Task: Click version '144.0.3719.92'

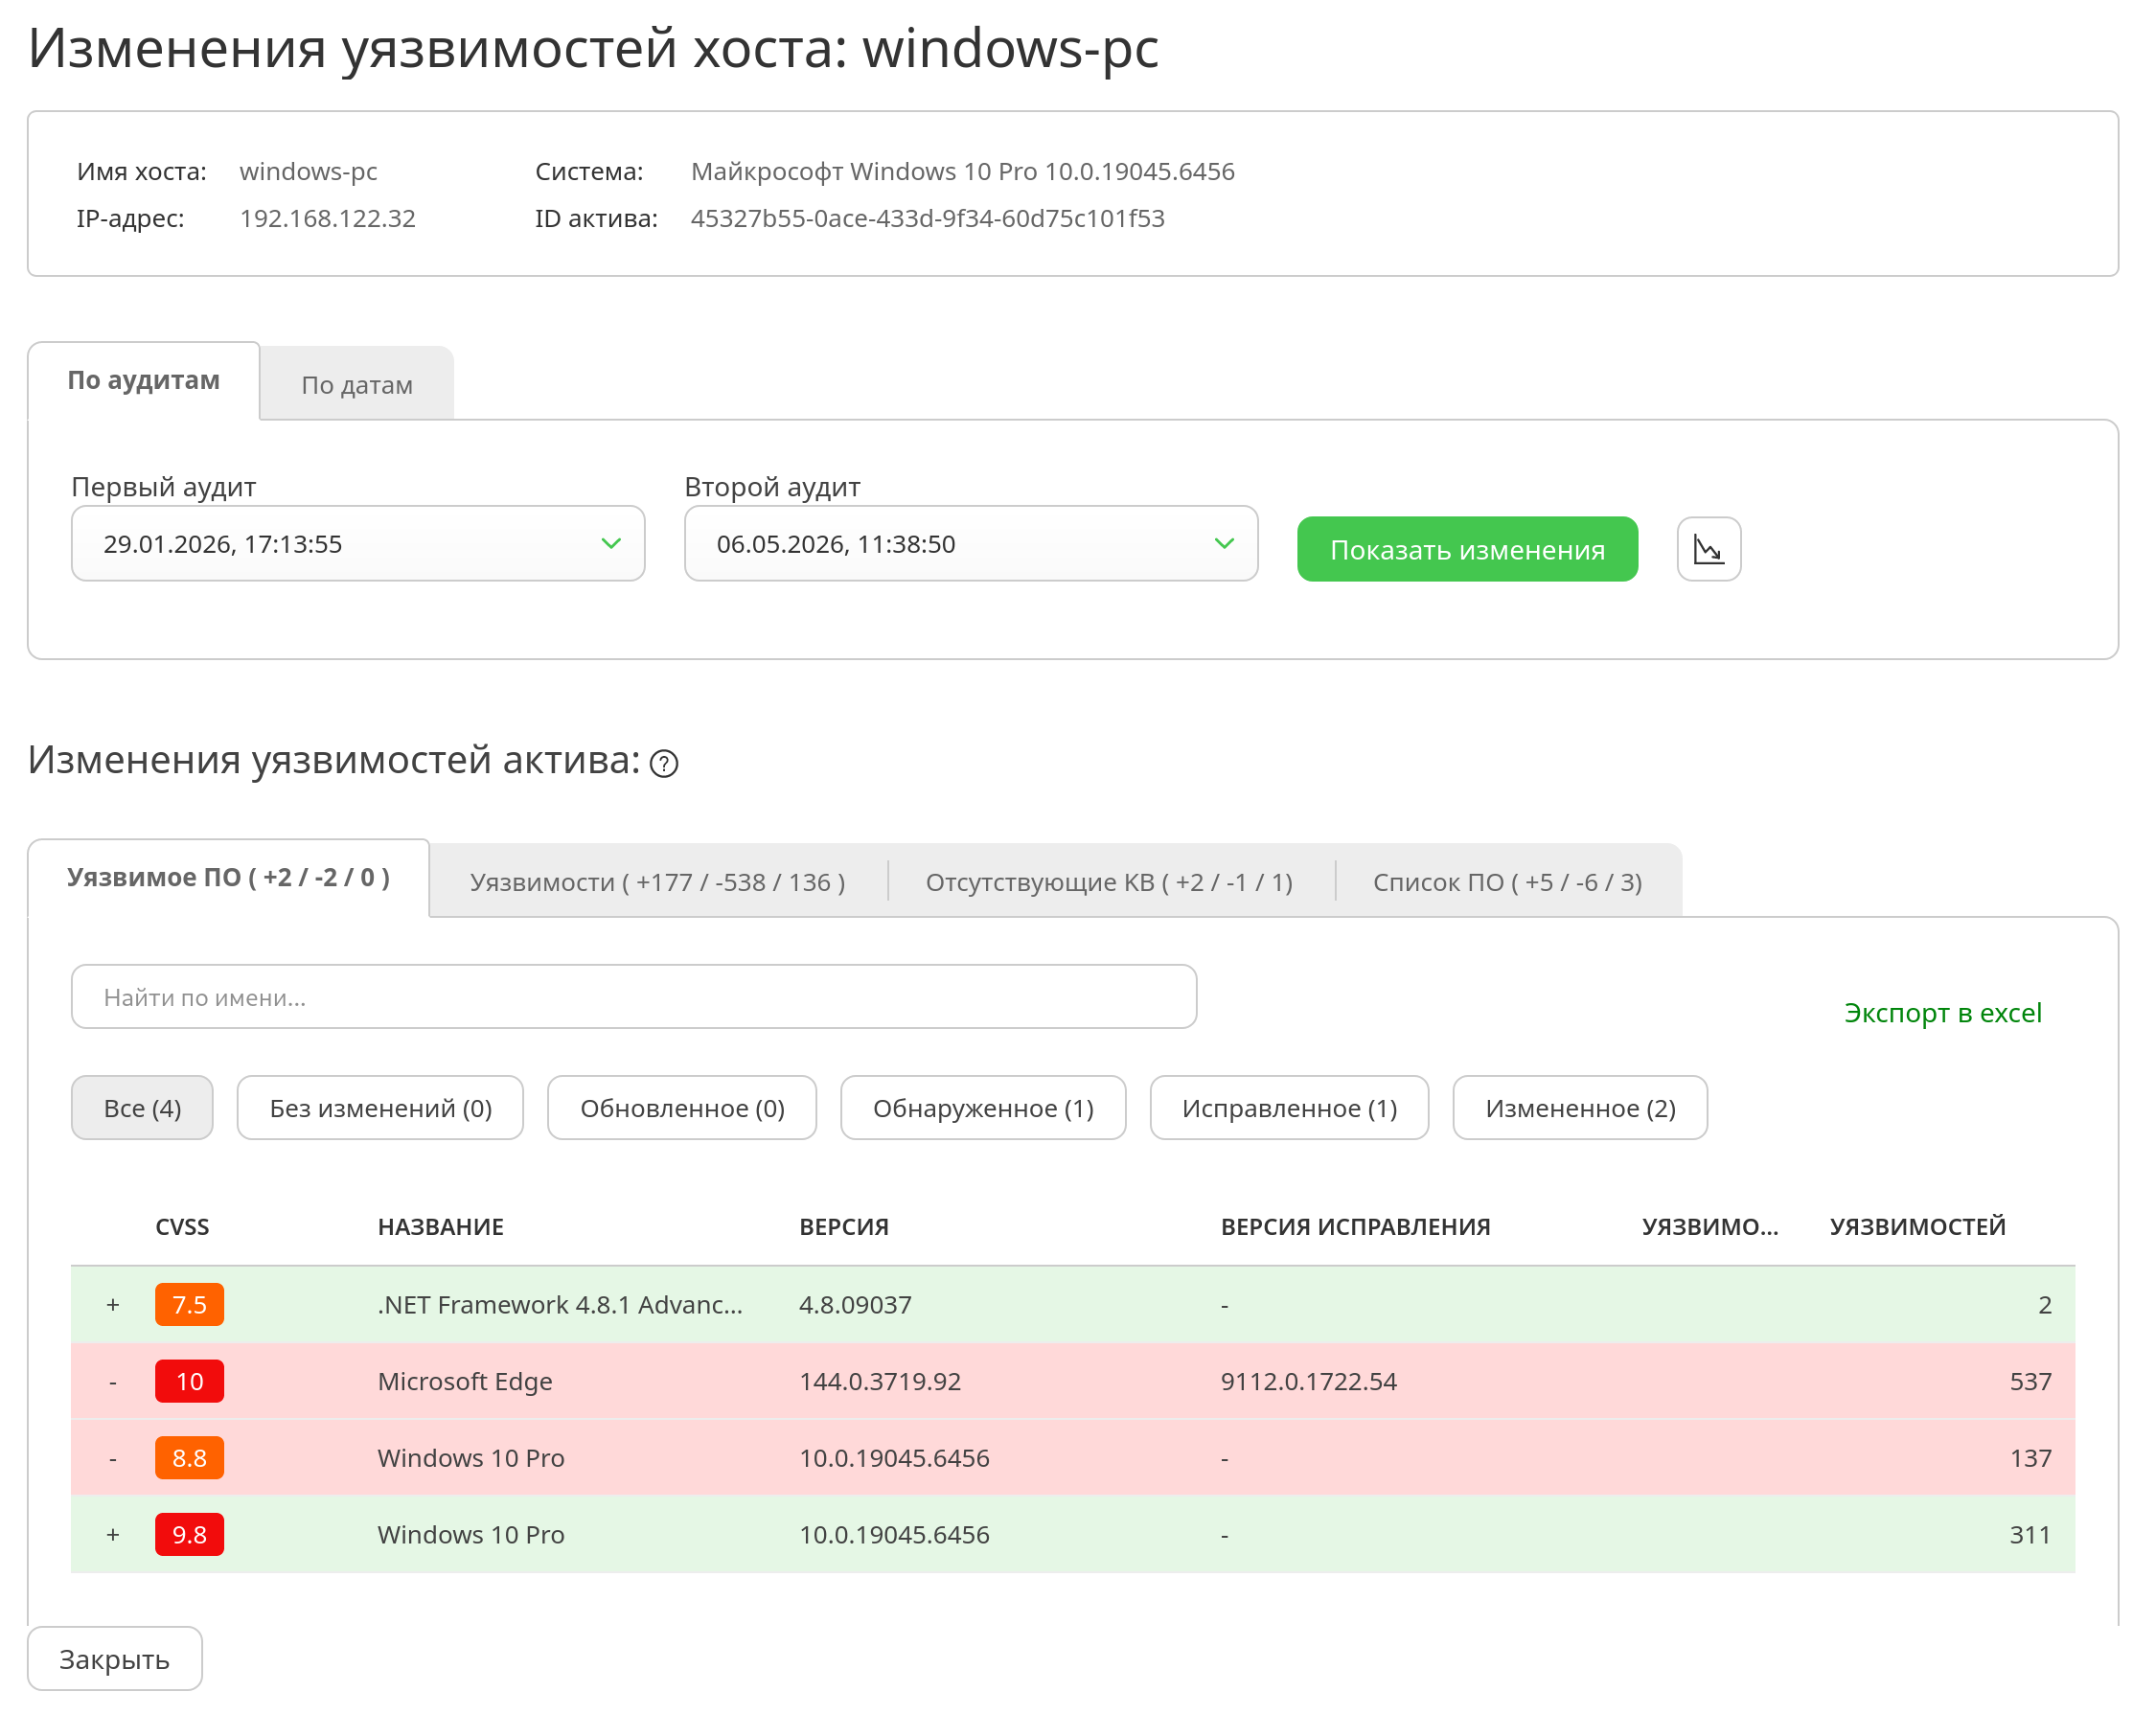Action: click(x=880, y=1381)
